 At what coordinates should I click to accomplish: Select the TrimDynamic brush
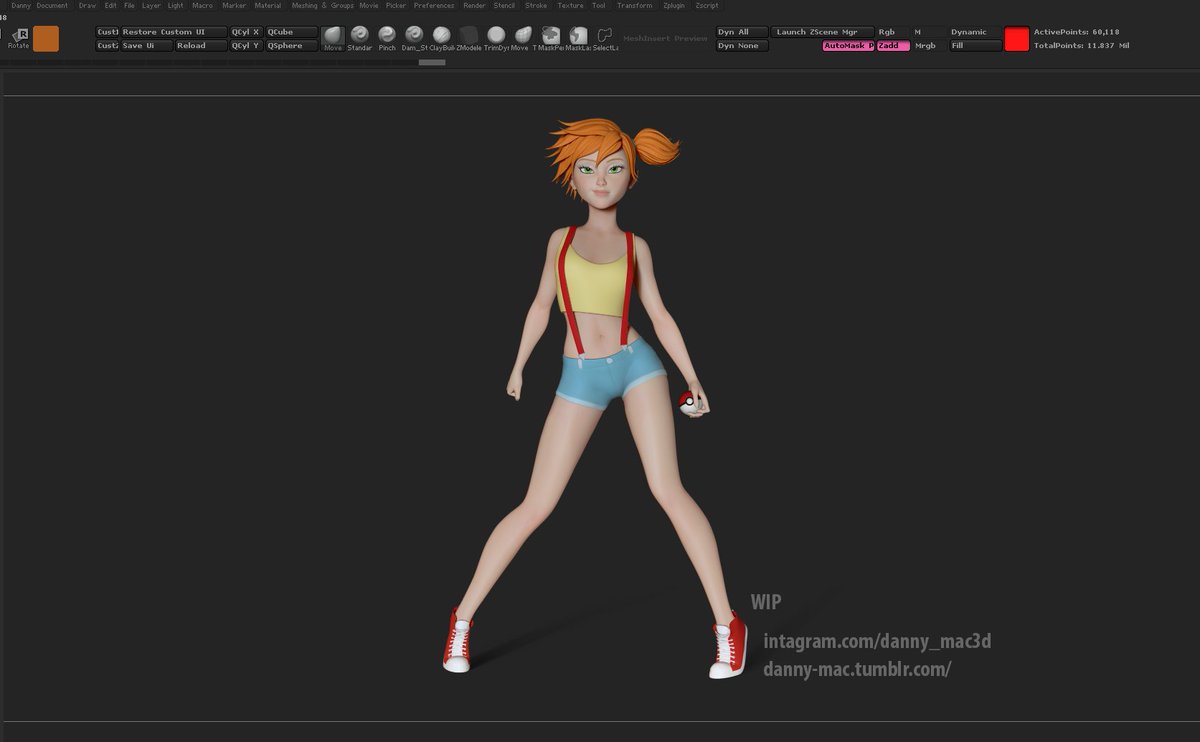(496, 38)
